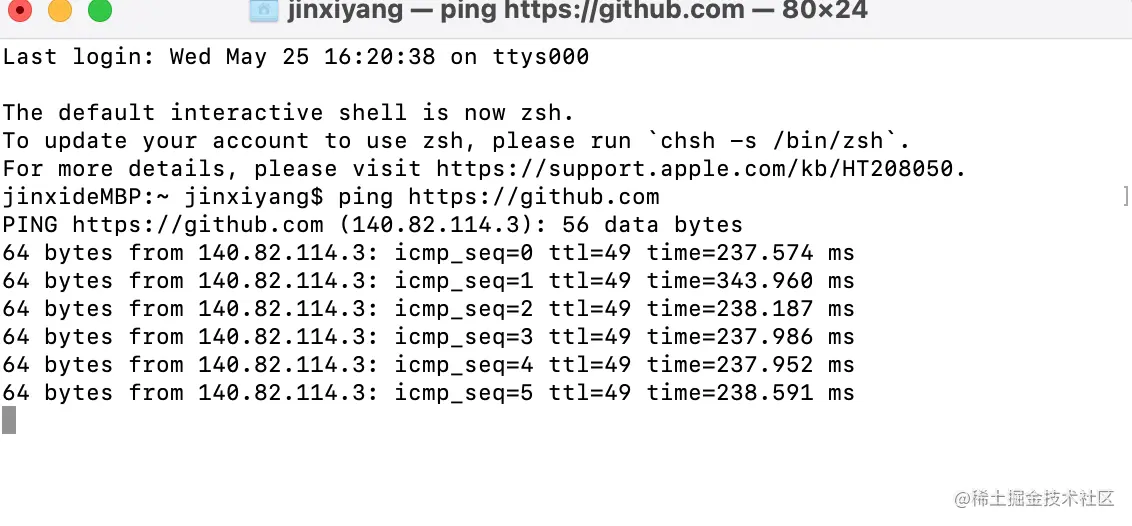The height and width of the screenshot is (526, 1132).
Task: Maximize the window using the green button
Action: pyautogui.click(x=100, y=11)
